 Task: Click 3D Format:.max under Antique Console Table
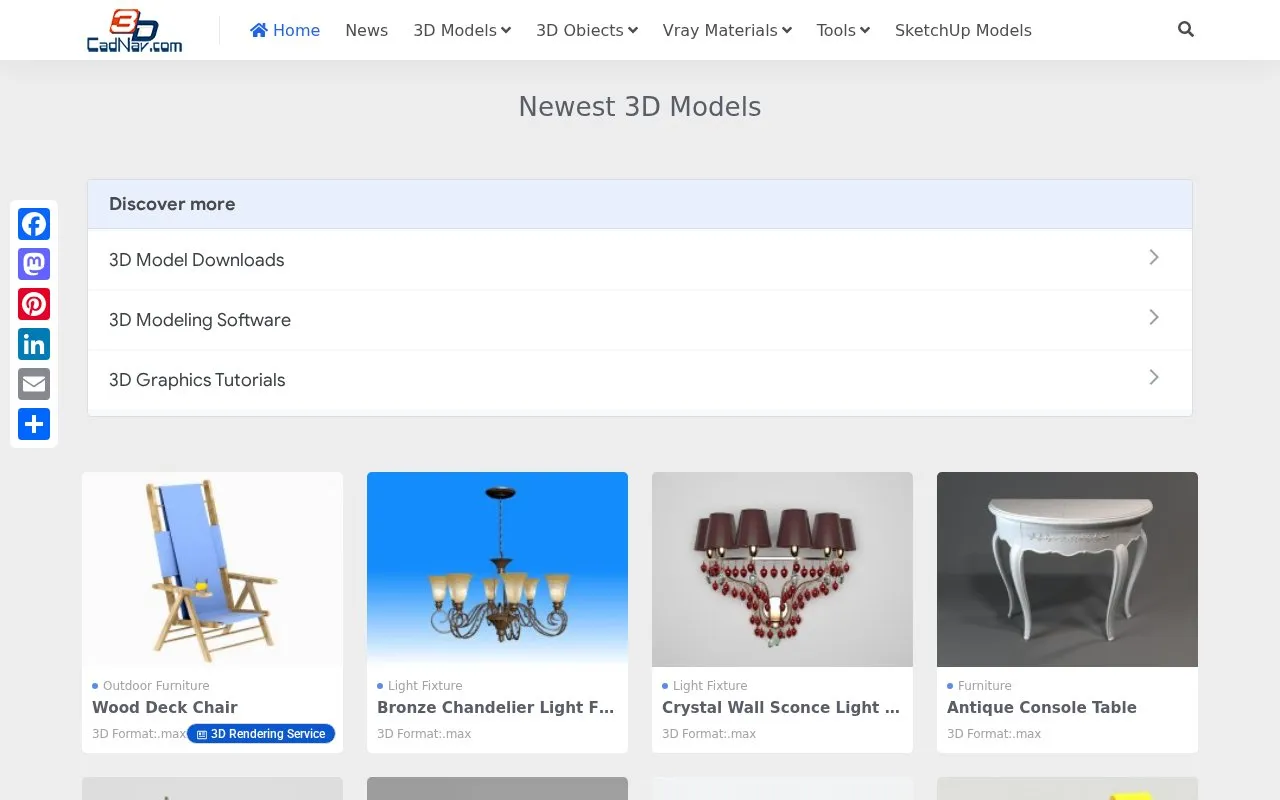pyautogui.click(x=994, y=734)
